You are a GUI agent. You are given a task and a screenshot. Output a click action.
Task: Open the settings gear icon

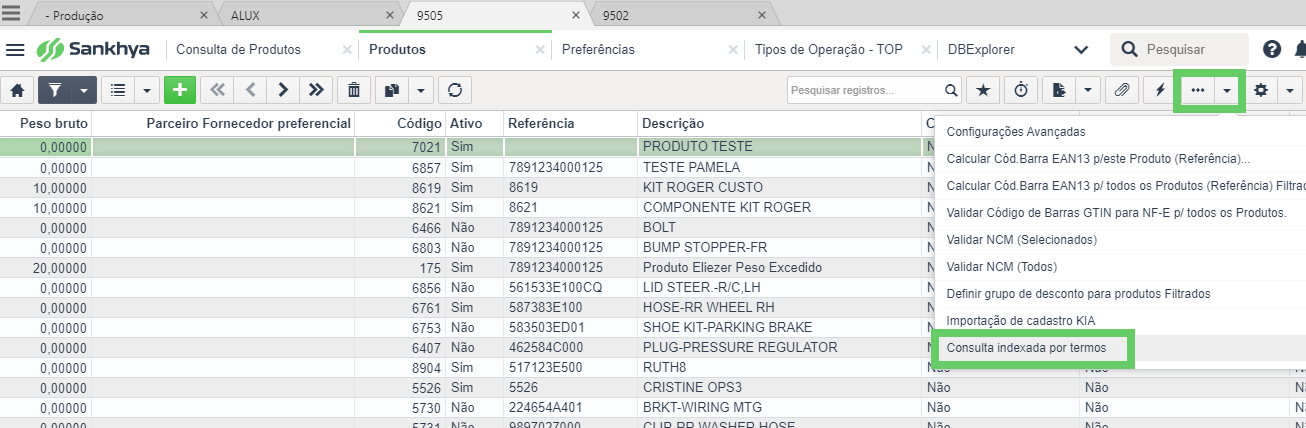1261,90
